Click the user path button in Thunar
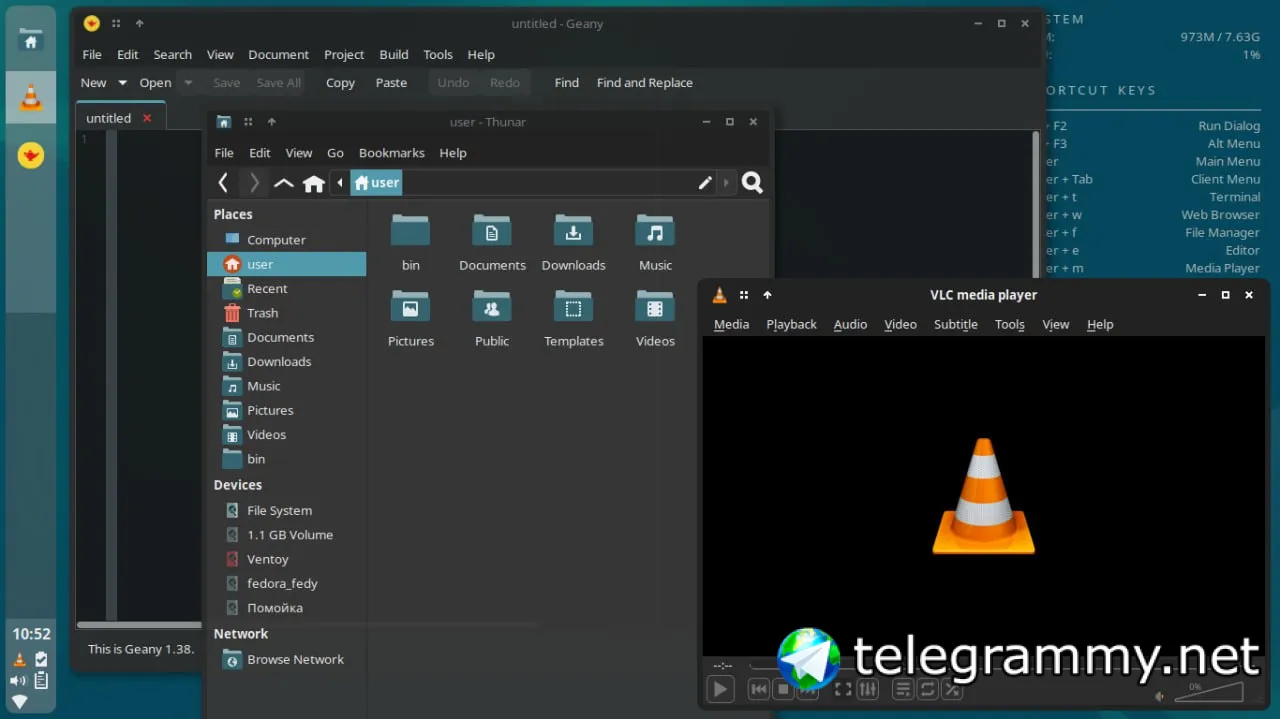This screenshot has width=1280, height=719. point(376,182)
